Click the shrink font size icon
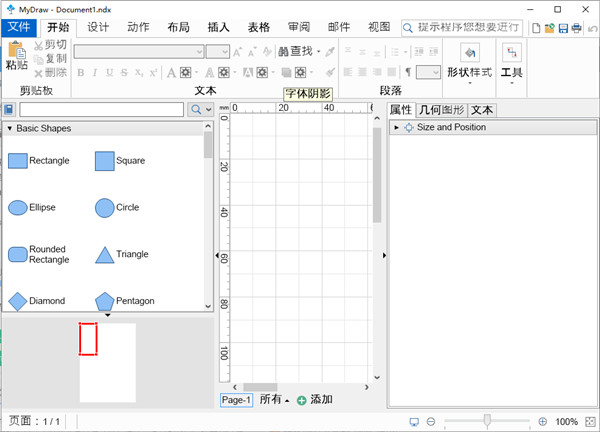This screenshot has width=600, height=432. [252, 52]
